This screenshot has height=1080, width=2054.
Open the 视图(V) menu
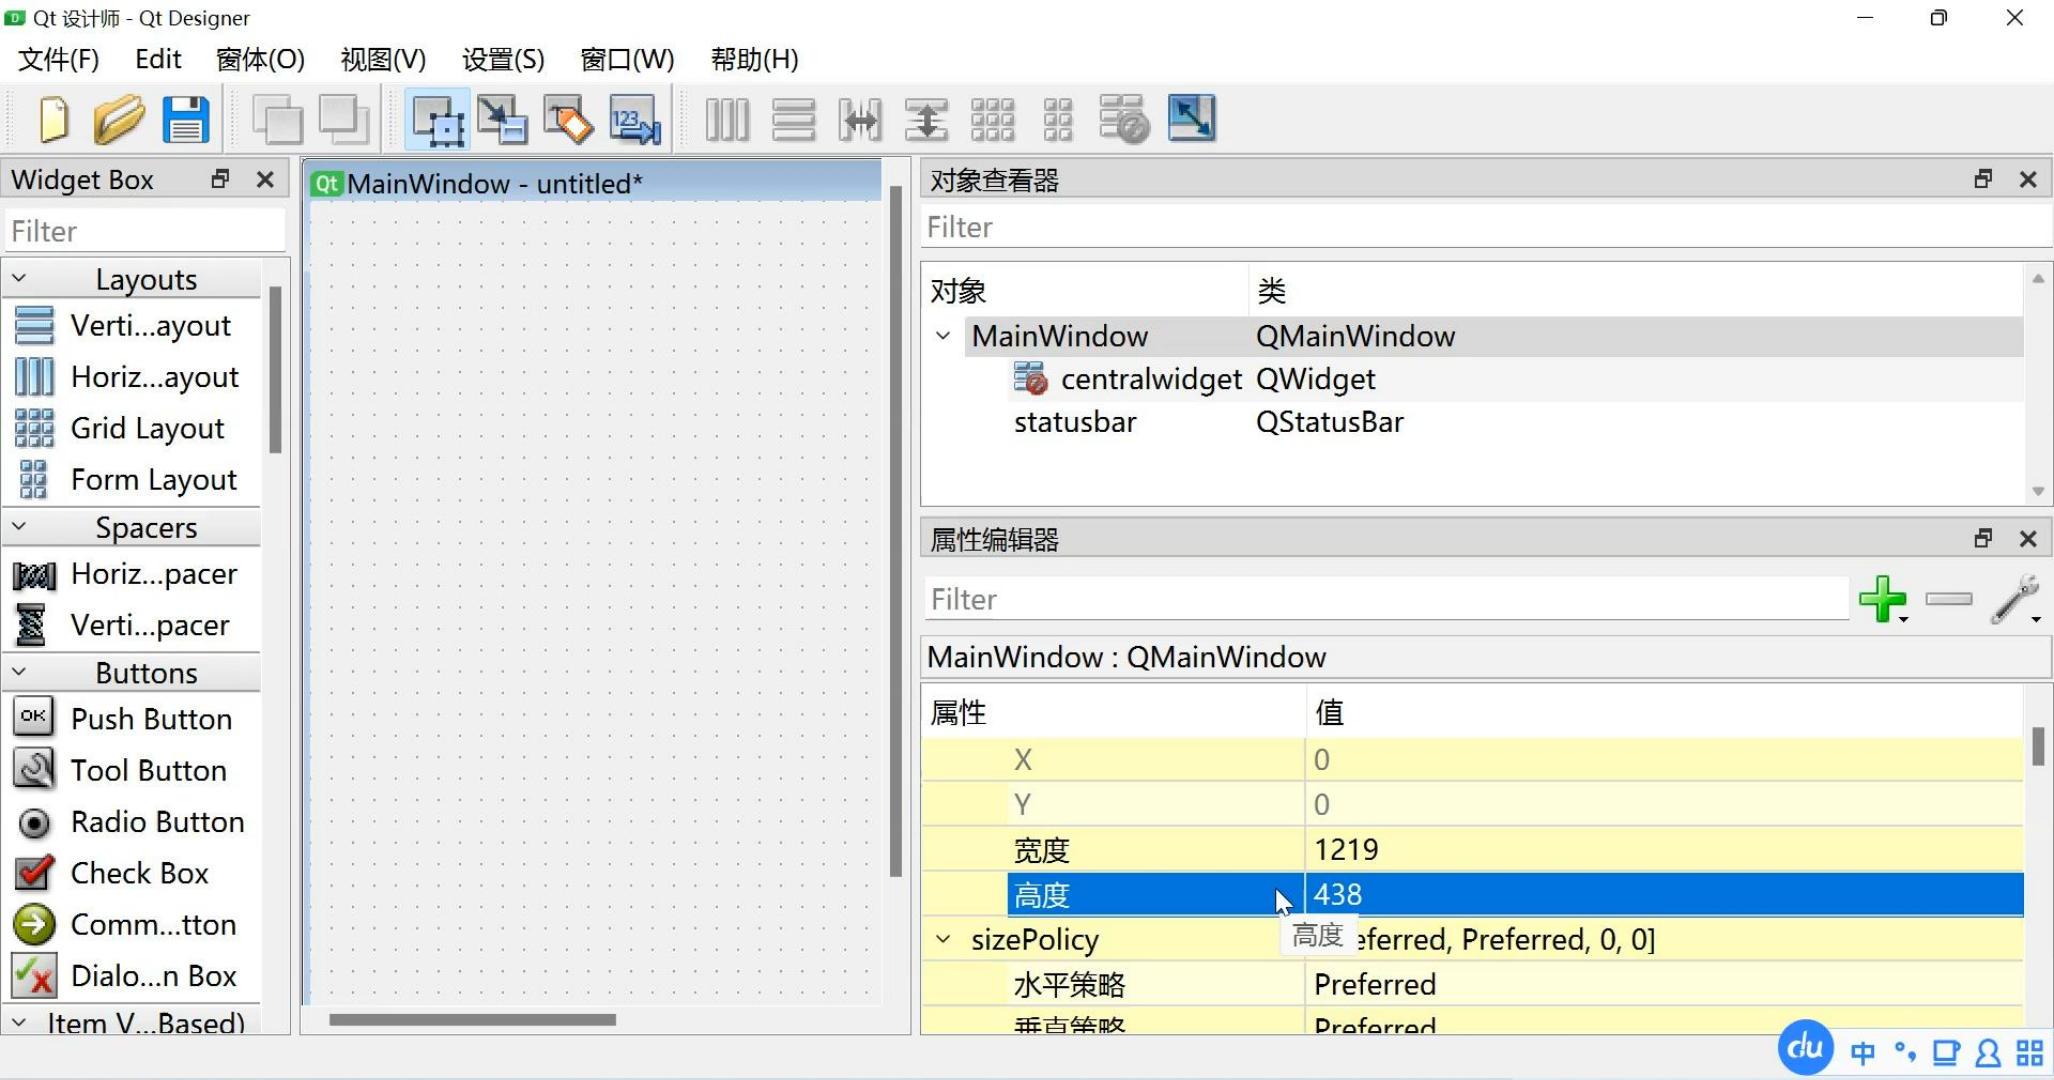tap(383, 59)
